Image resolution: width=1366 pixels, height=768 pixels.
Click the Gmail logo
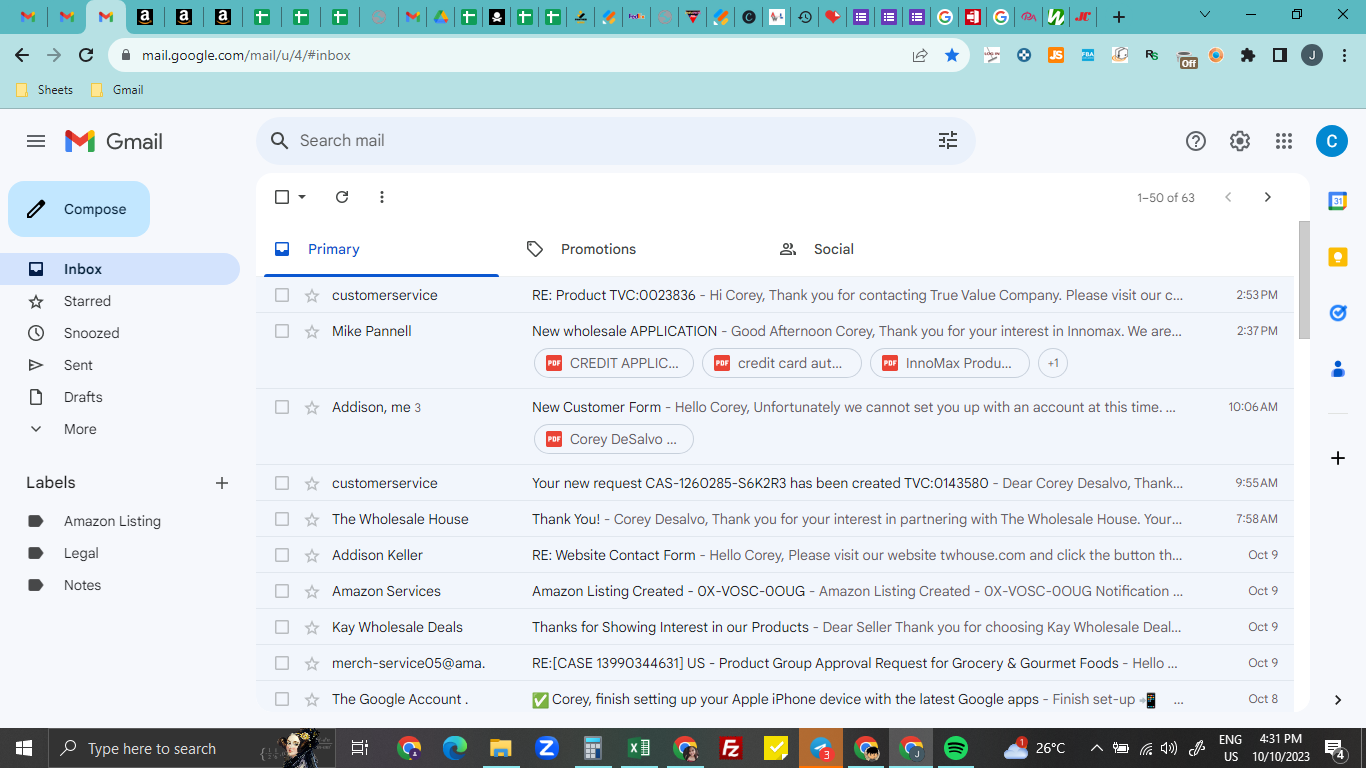click(114, 141)
